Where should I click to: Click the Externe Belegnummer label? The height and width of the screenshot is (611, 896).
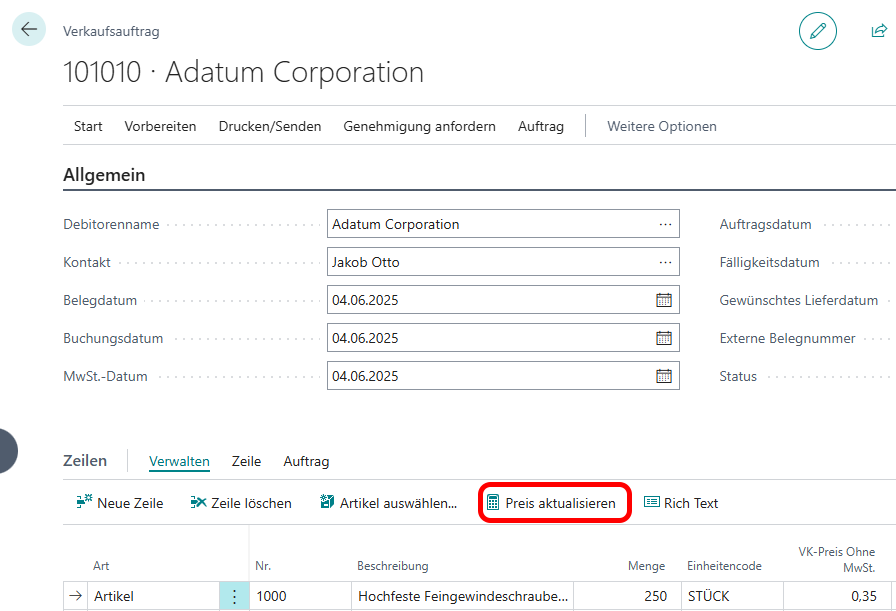(787, 338)
